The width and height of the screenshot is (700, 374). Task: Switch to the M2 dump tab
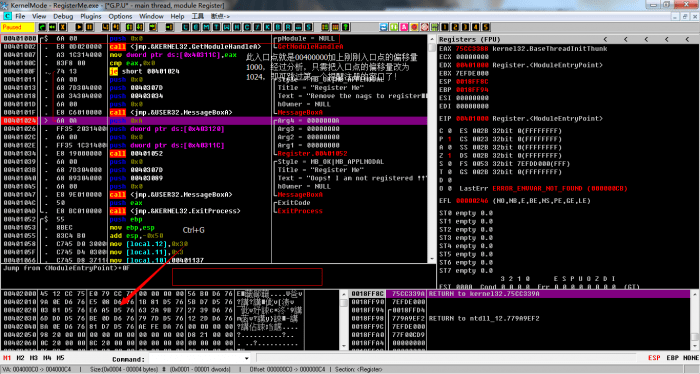(20, 358)
